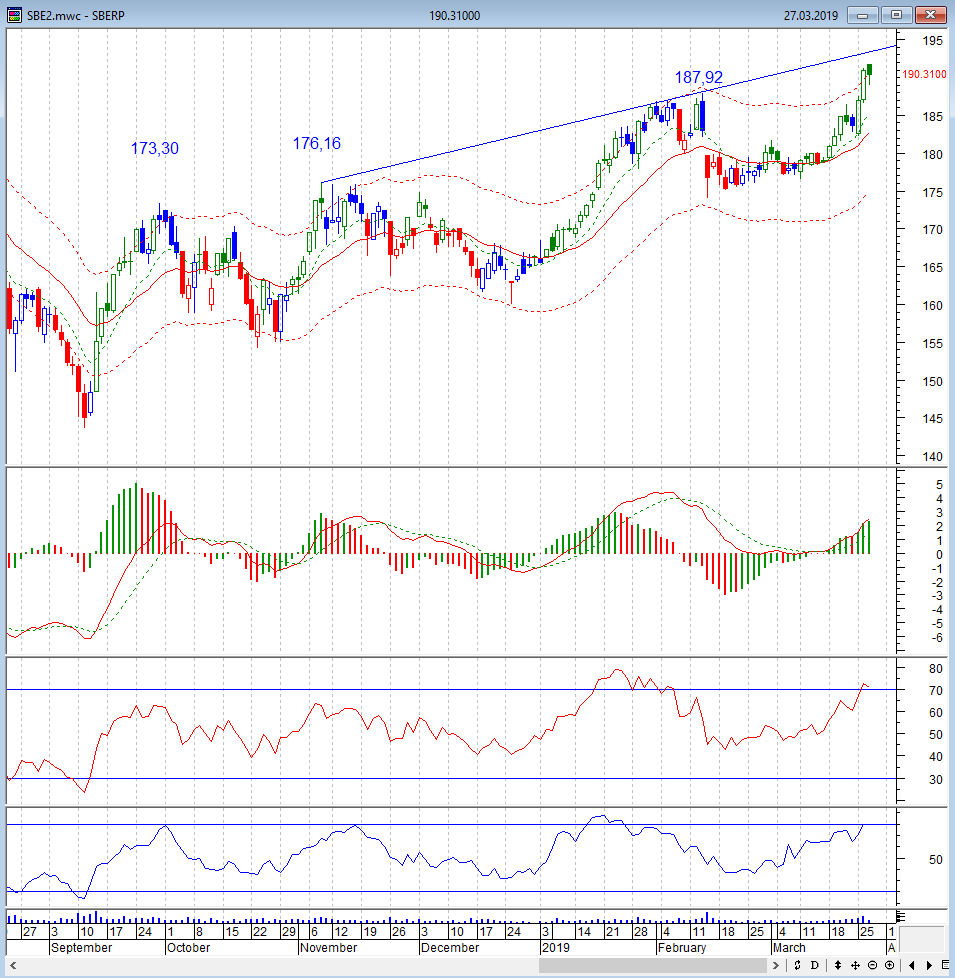Click the 'D' daily periodicity button
955x978 pixels.
tap(815, 965)
